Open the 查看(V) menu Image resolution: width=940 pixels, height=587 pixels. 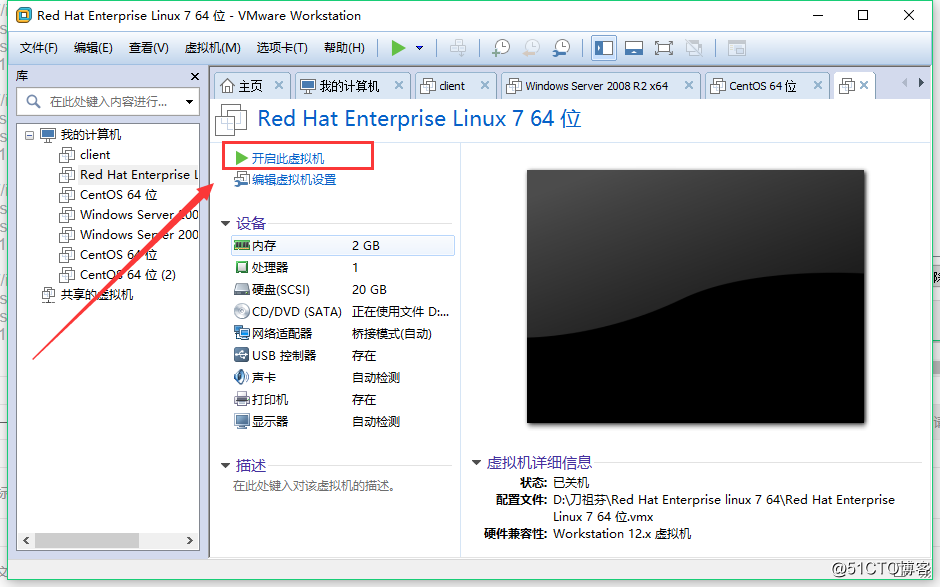tap(148, 48)
